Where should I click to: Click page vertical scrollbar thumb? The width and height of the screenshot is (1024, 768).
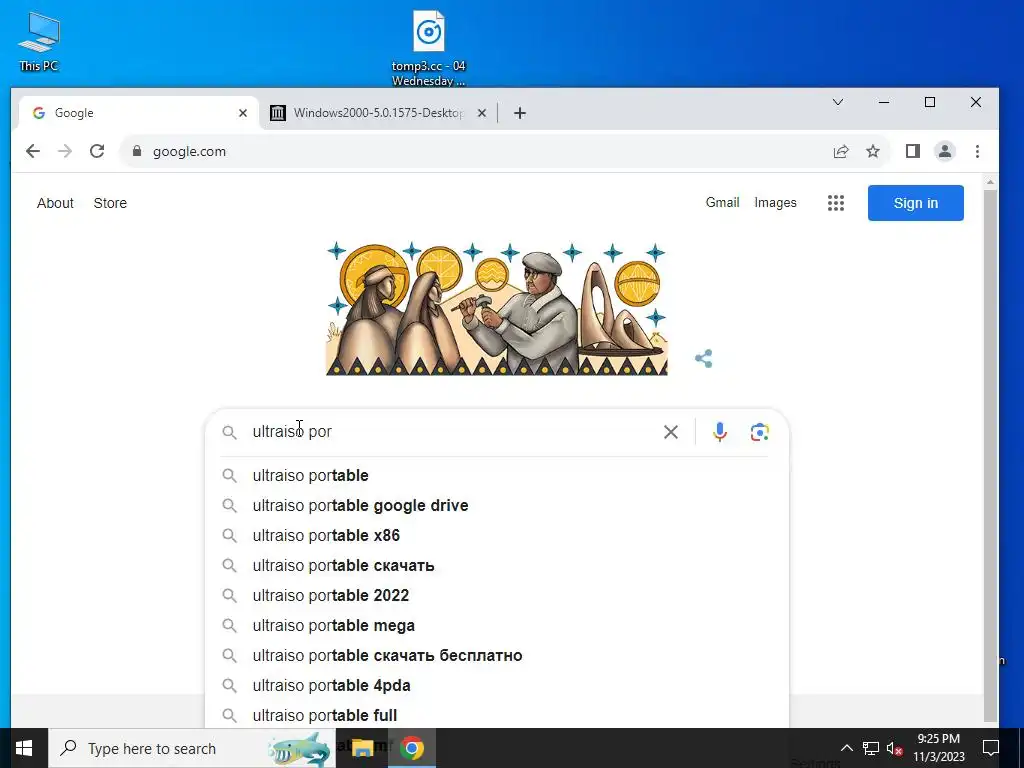pyautogui.click(x=991, y=454)
